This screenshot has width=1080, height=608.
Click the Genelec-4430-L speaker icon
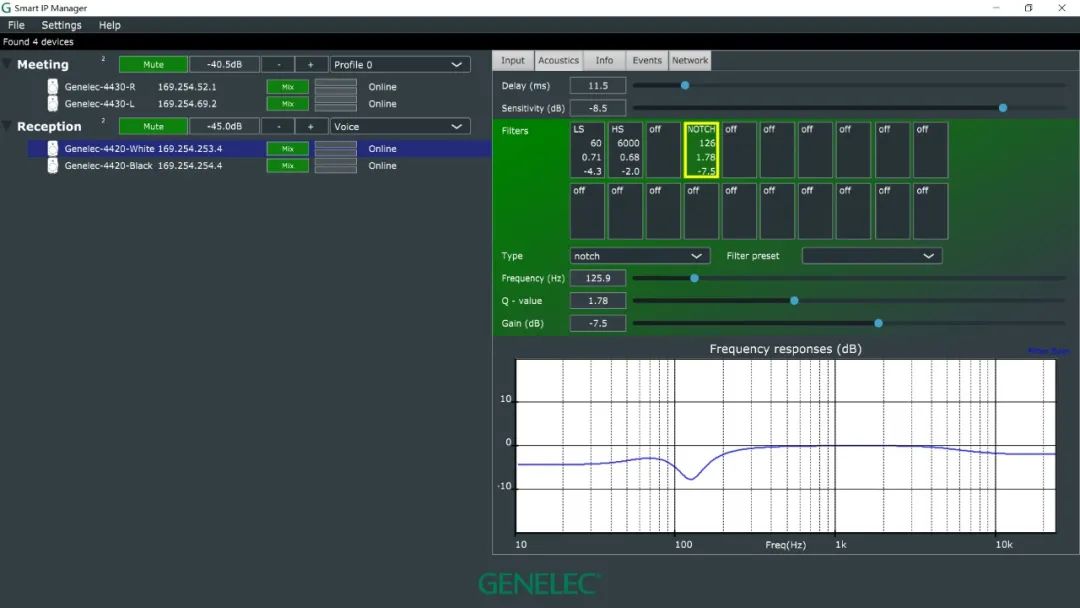52,103
